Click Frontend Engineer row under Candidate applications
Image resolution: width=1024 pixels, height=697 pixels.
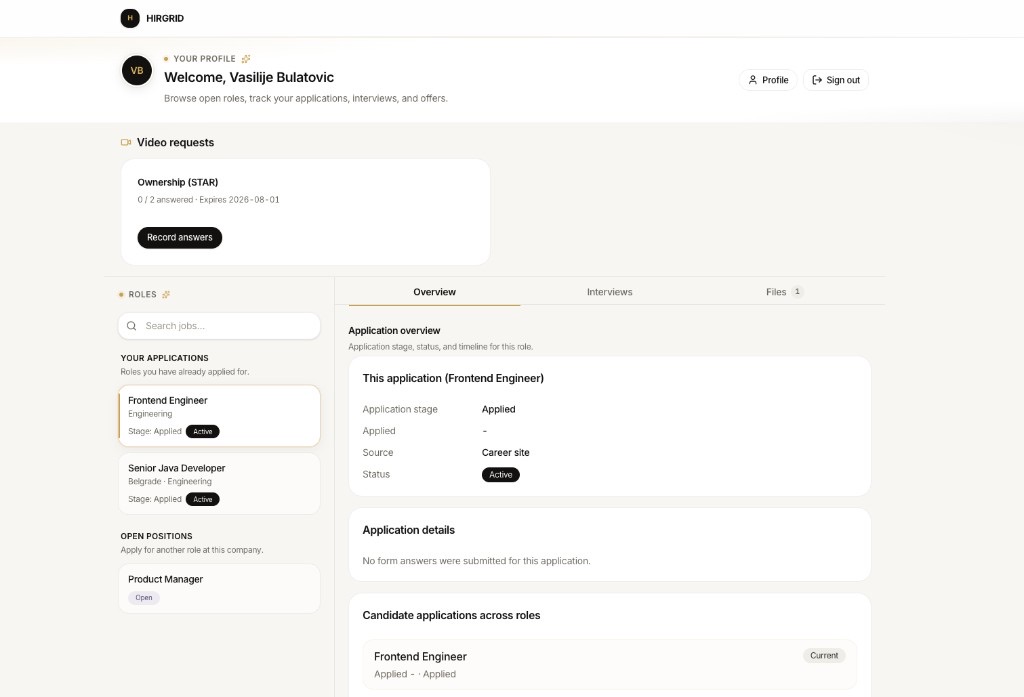click(x=609, y=664)
